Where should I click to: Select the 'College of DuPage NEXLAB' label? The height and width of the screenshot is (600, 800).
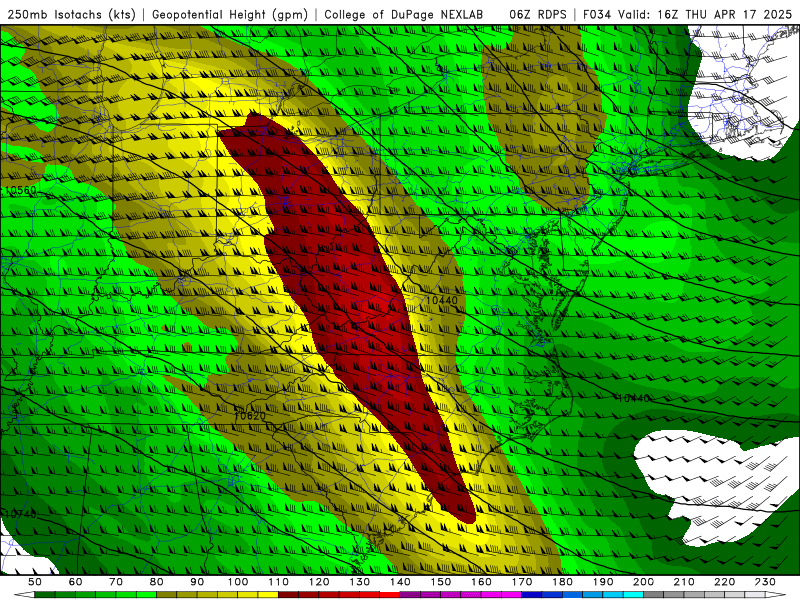pyautogui.click(x=404, y=14)
